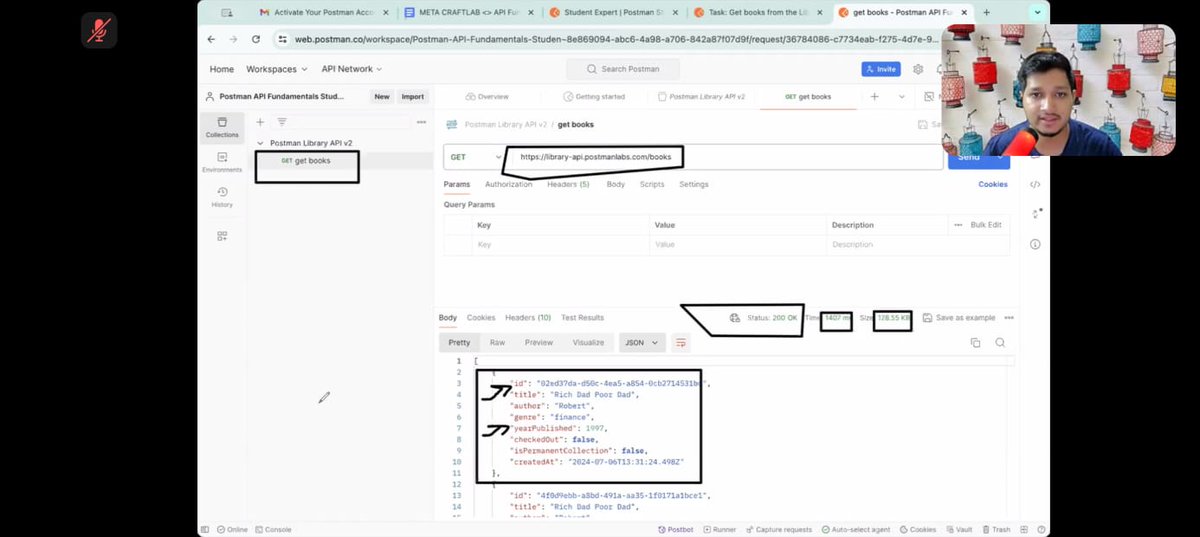Click the Search Postman field

(623, 69)
